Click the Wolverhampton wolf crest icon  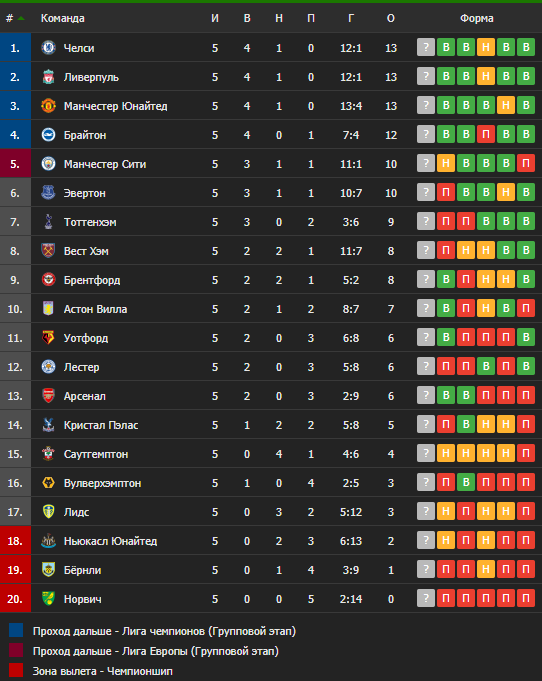coord(48,483)
